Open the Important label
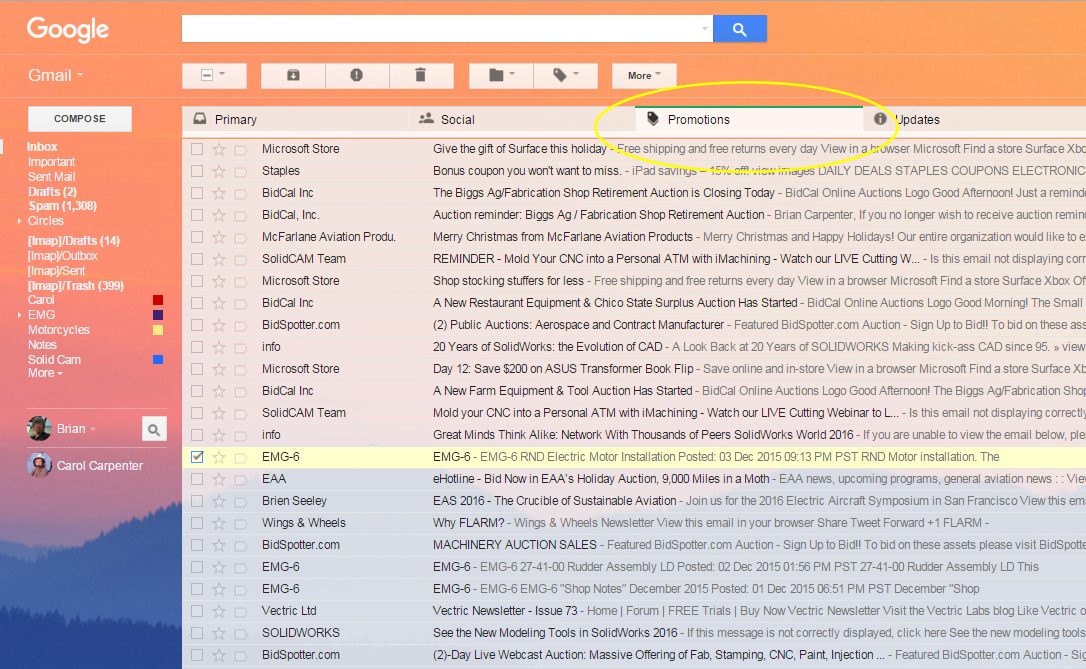Viewport: 1086px width, 669px height. 51,161
